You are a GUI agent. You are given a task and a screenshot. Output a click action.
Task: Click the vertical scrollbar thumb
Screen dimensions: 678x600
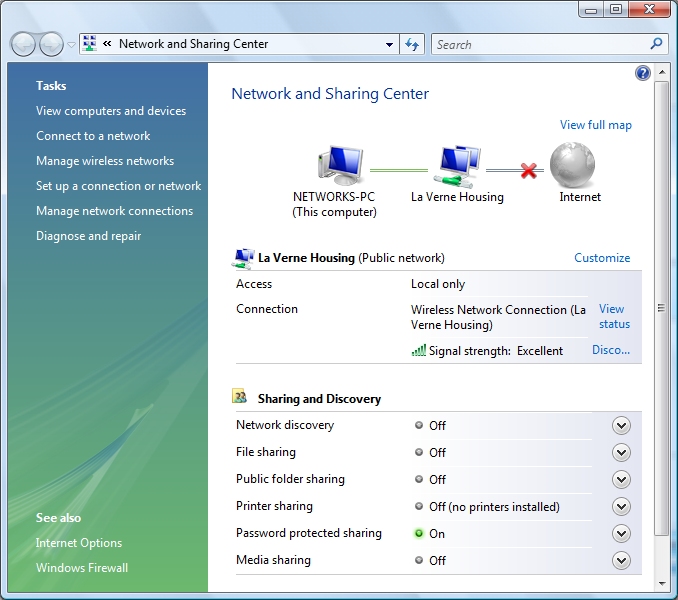click(x=661, y=308)
